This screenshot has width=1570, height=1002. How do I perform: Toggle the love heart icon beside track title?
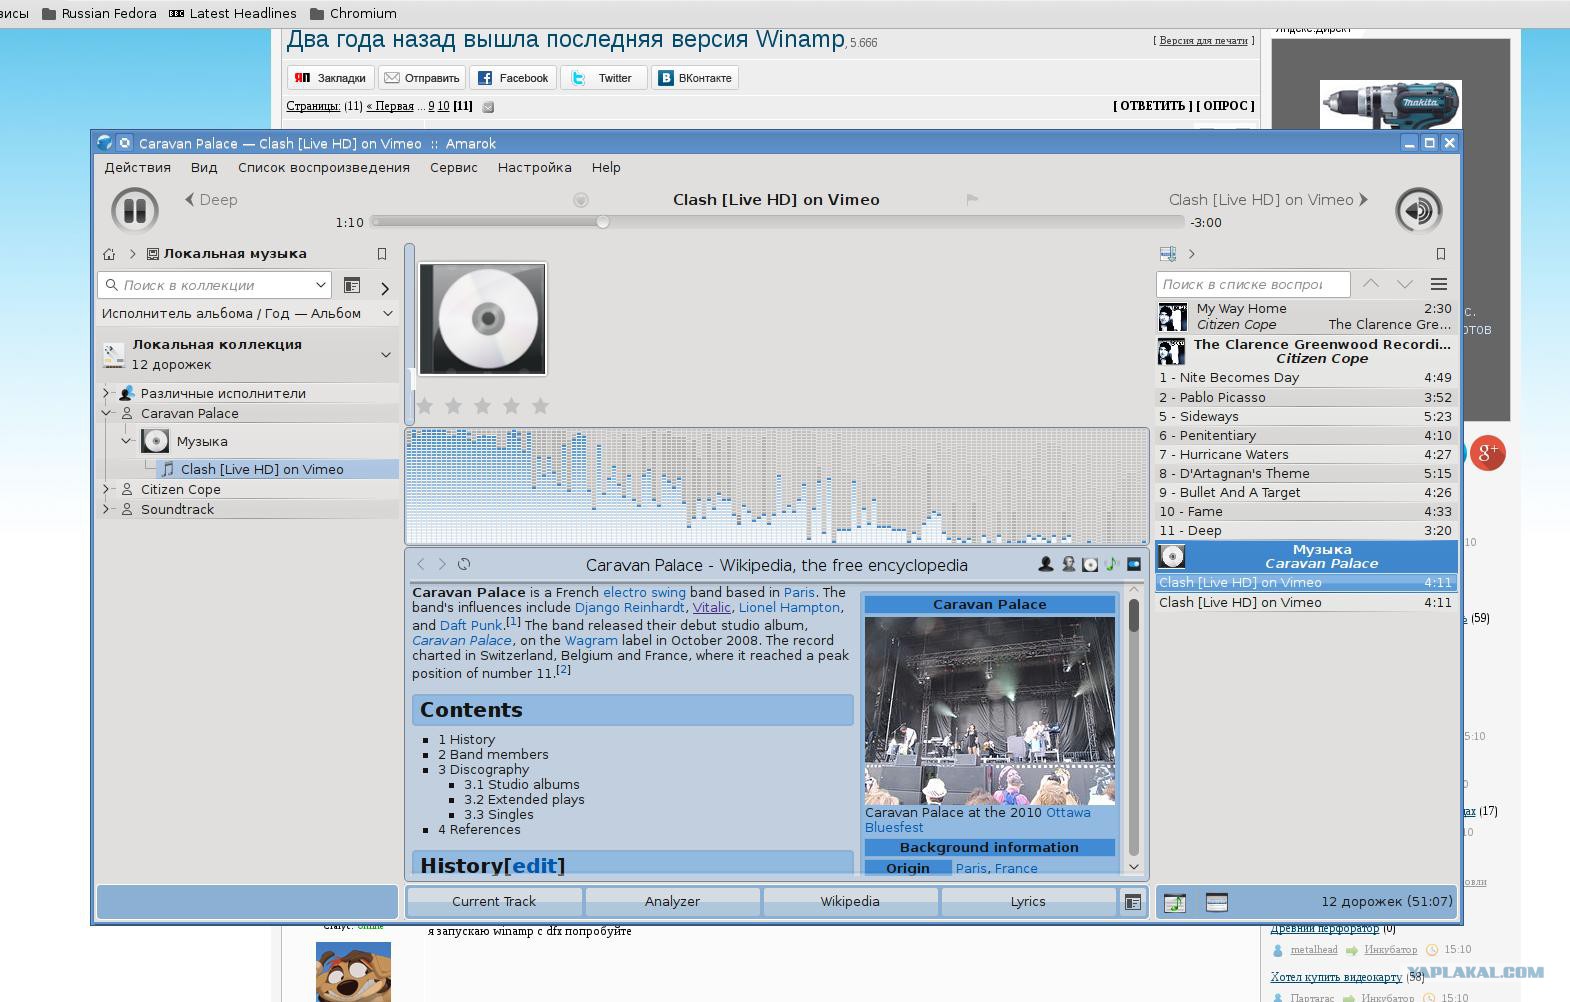coord(580,200)
